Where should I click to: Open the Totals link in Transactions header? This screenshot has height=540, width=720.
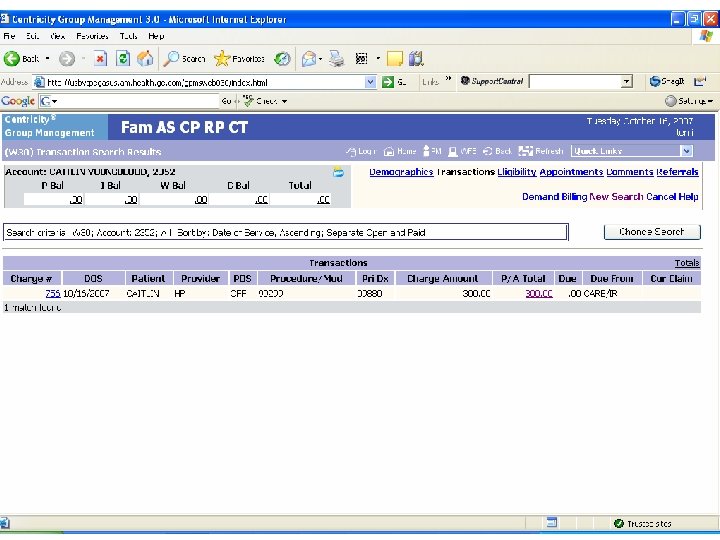tap(687, 263)
